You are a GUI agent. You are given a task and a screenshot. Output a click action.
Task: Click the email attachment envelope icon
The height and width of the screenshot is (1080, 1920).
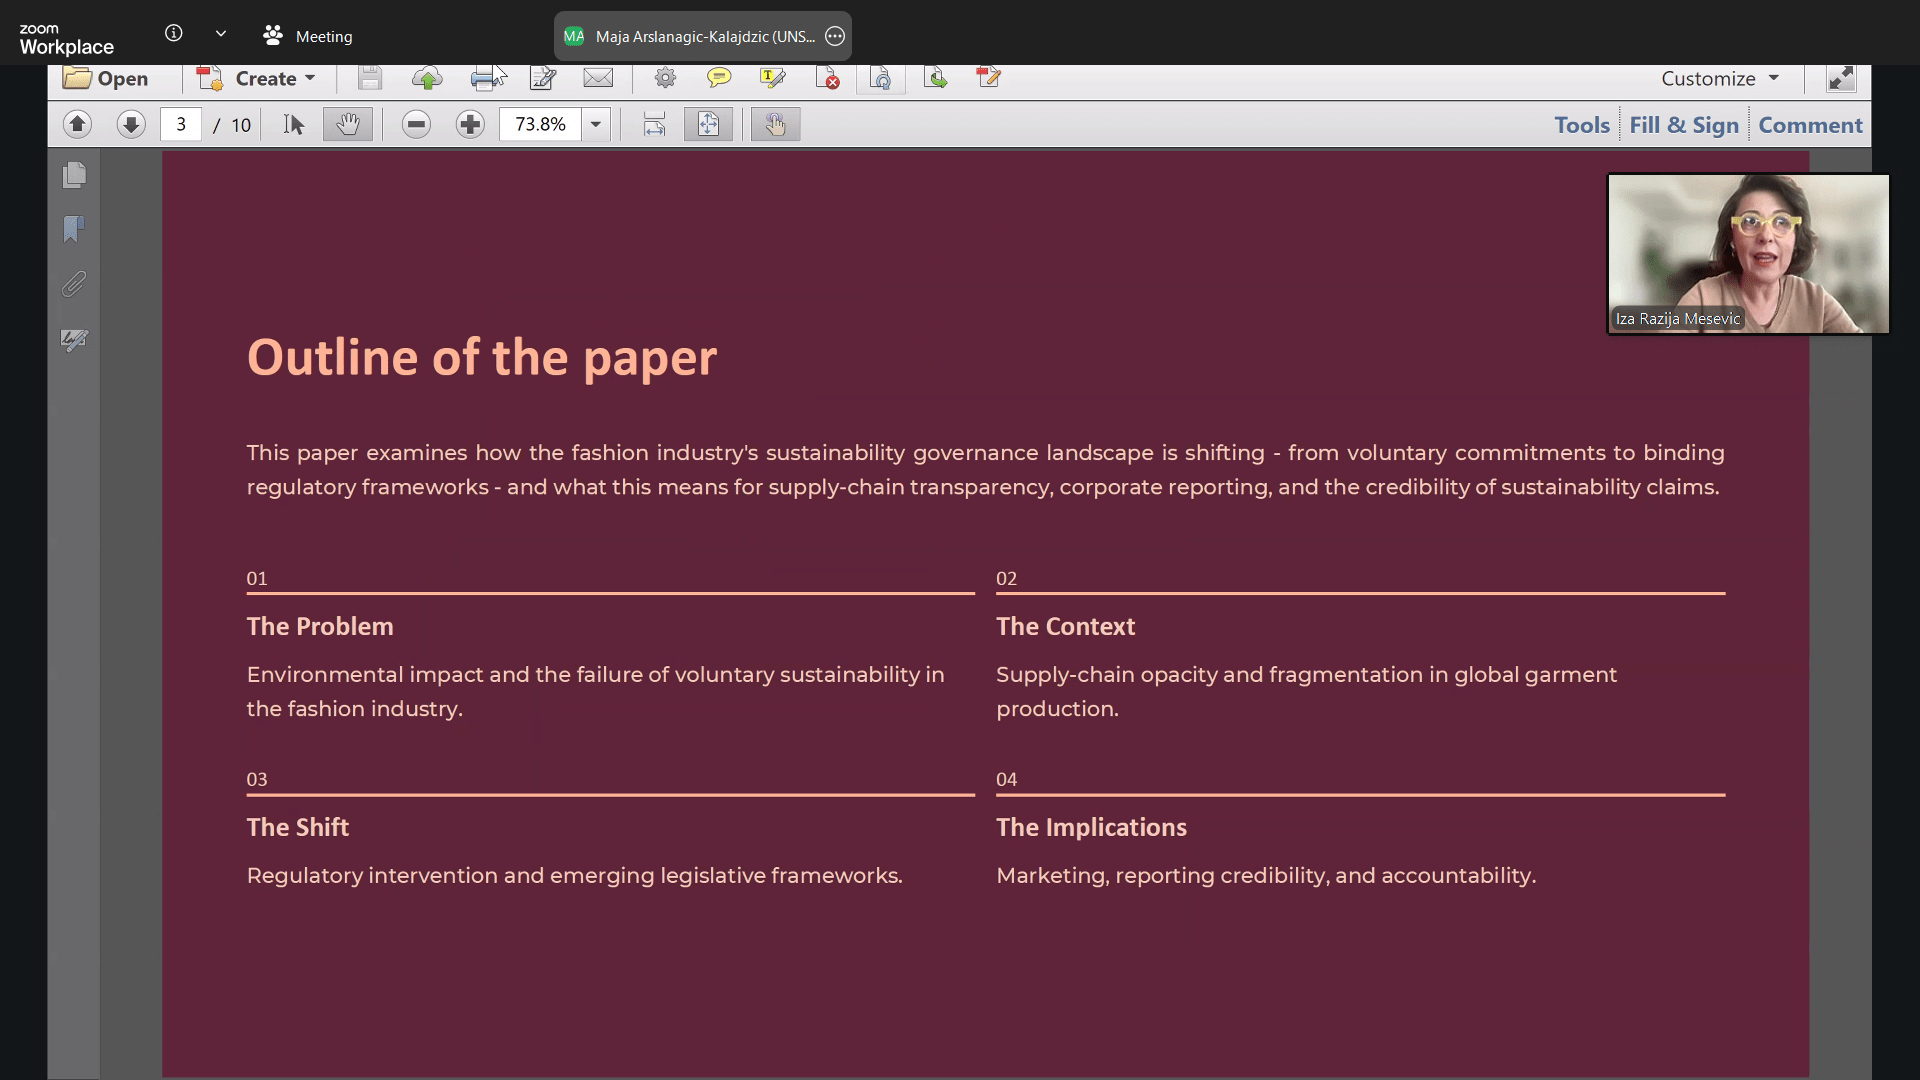[x=598, y=78]
